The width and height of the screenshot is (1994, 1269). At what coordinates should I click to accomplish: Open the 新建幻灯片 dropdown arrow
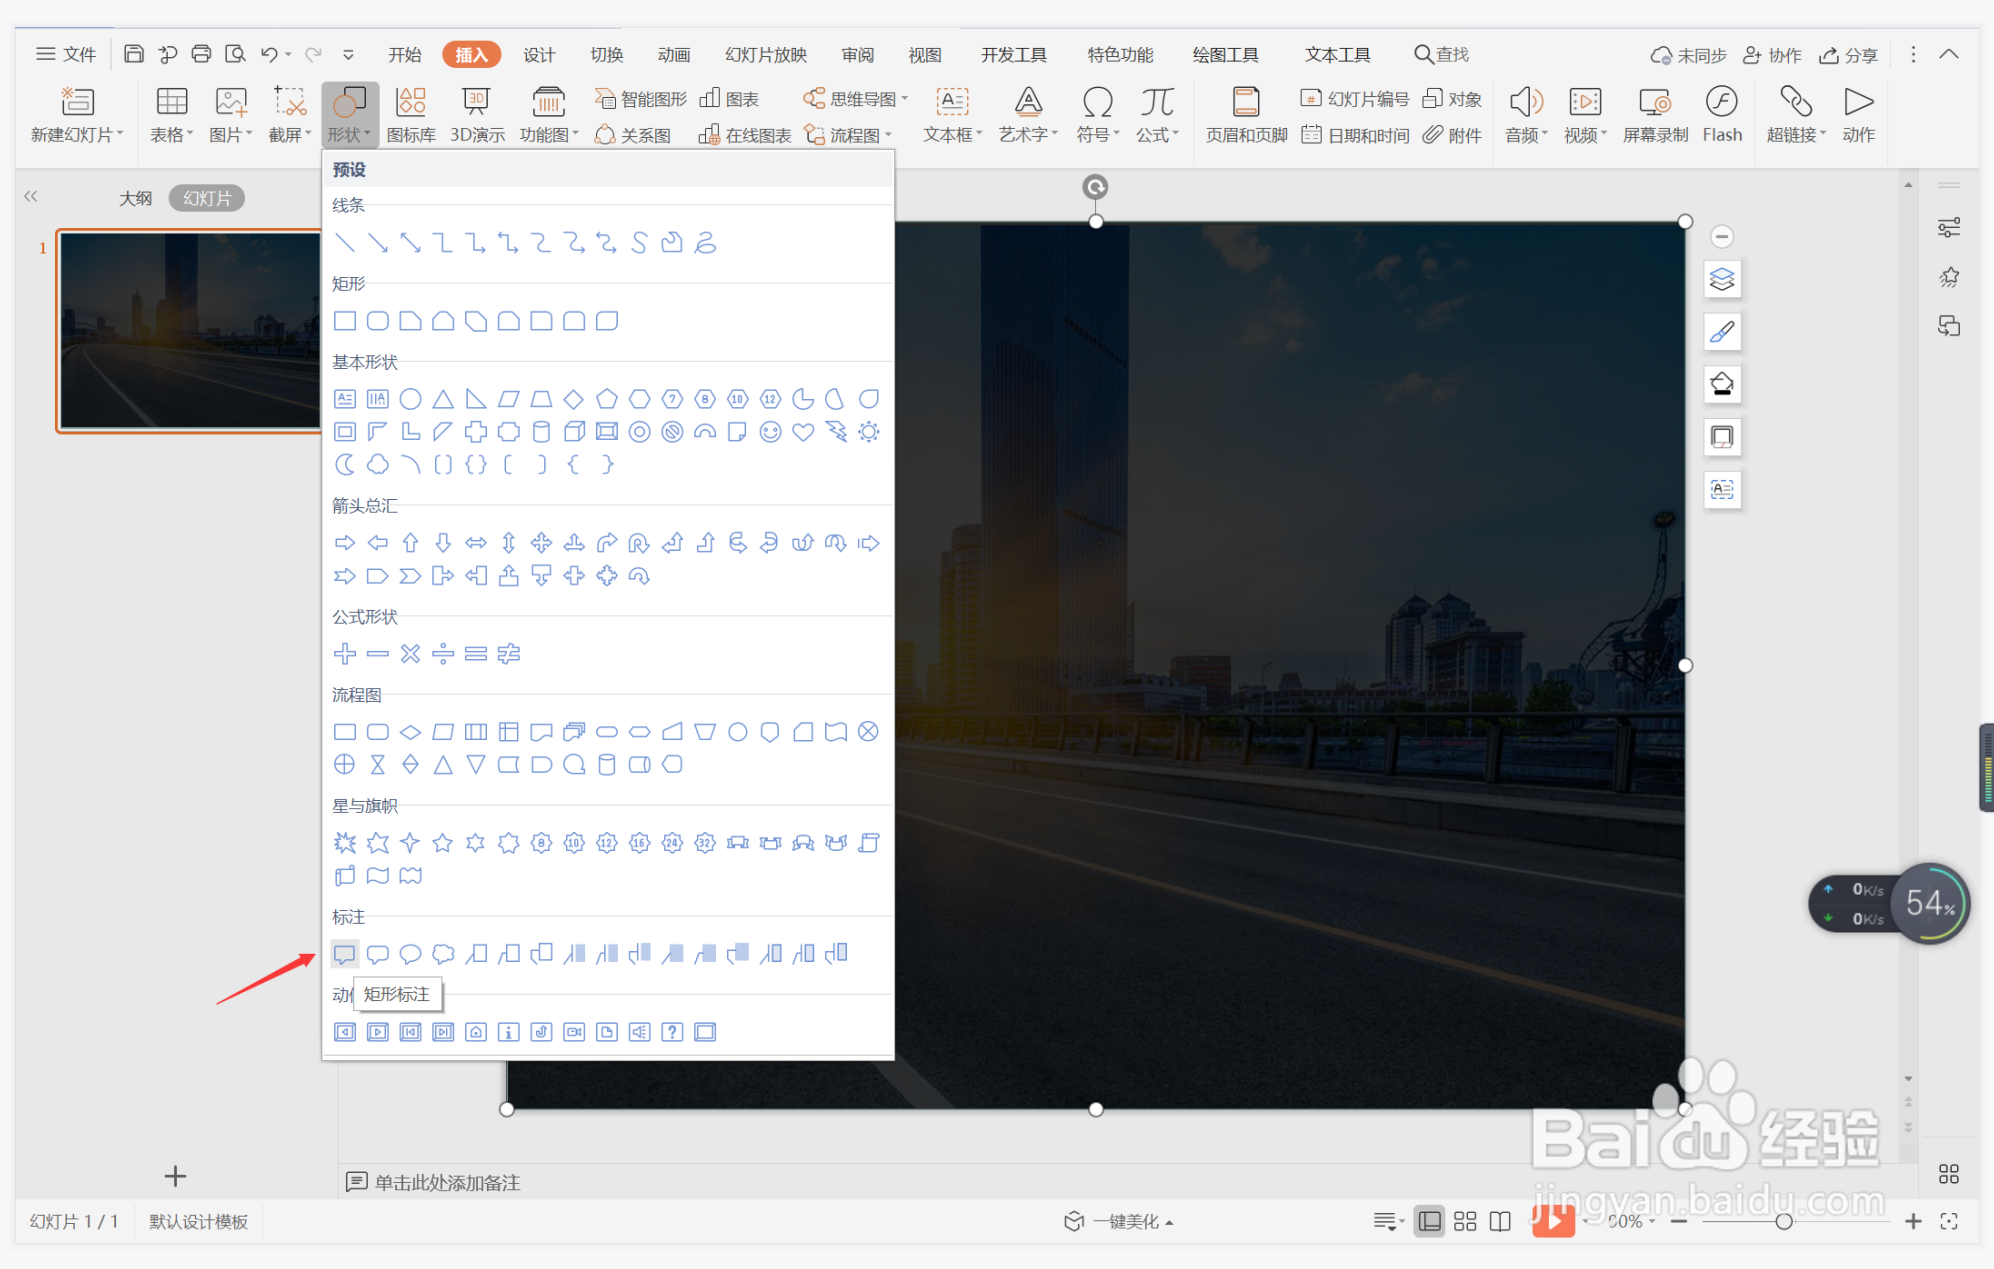[120, 134]
